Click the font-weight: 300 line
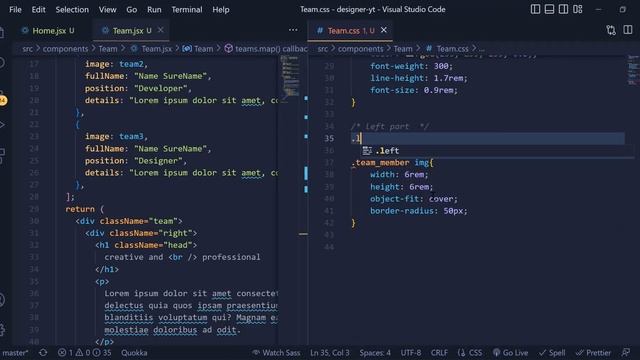640x360 pixels. (411, 66)
